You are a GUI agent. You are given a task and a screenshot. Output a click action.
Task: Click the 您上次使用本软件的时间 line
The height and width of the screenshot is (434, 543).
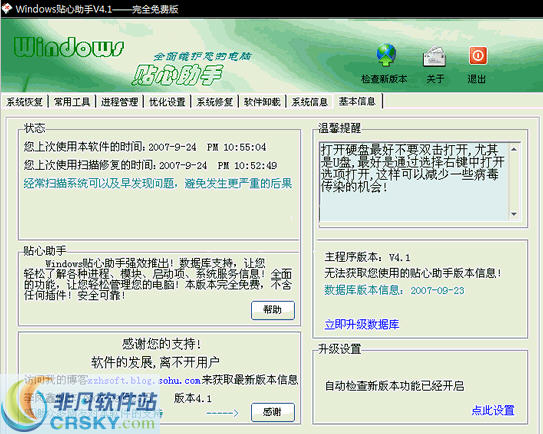coord(145,147)
